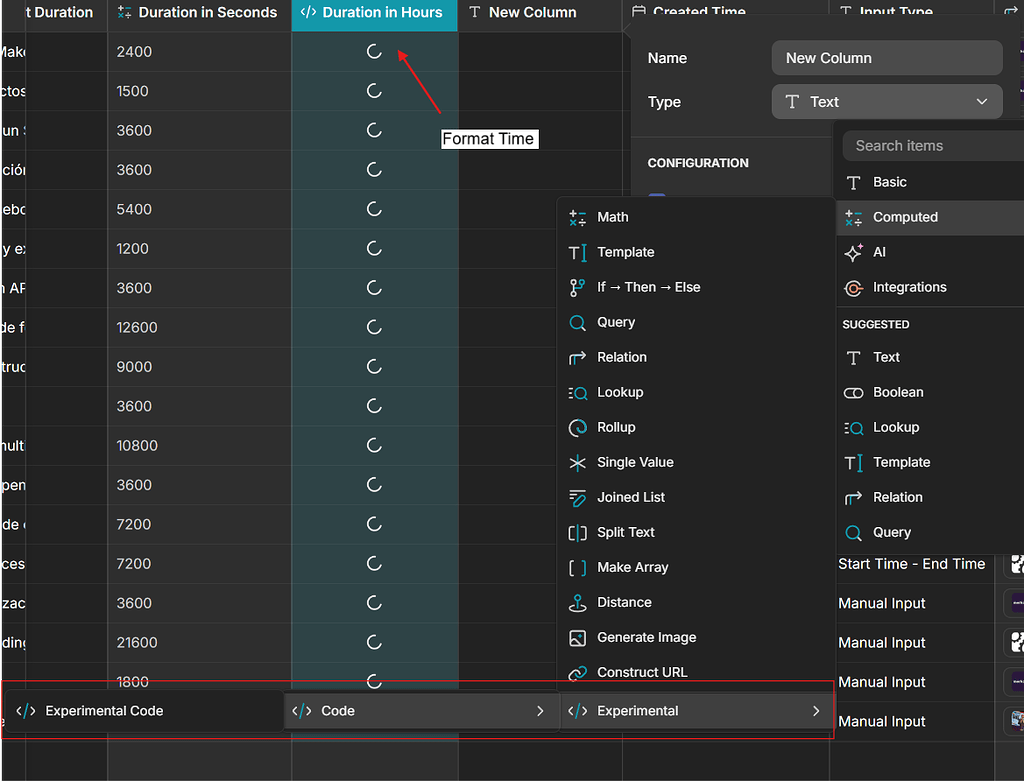Select Boolean from suggested types
Viewport: 1024px width, 781px height.
coord(898,392)
